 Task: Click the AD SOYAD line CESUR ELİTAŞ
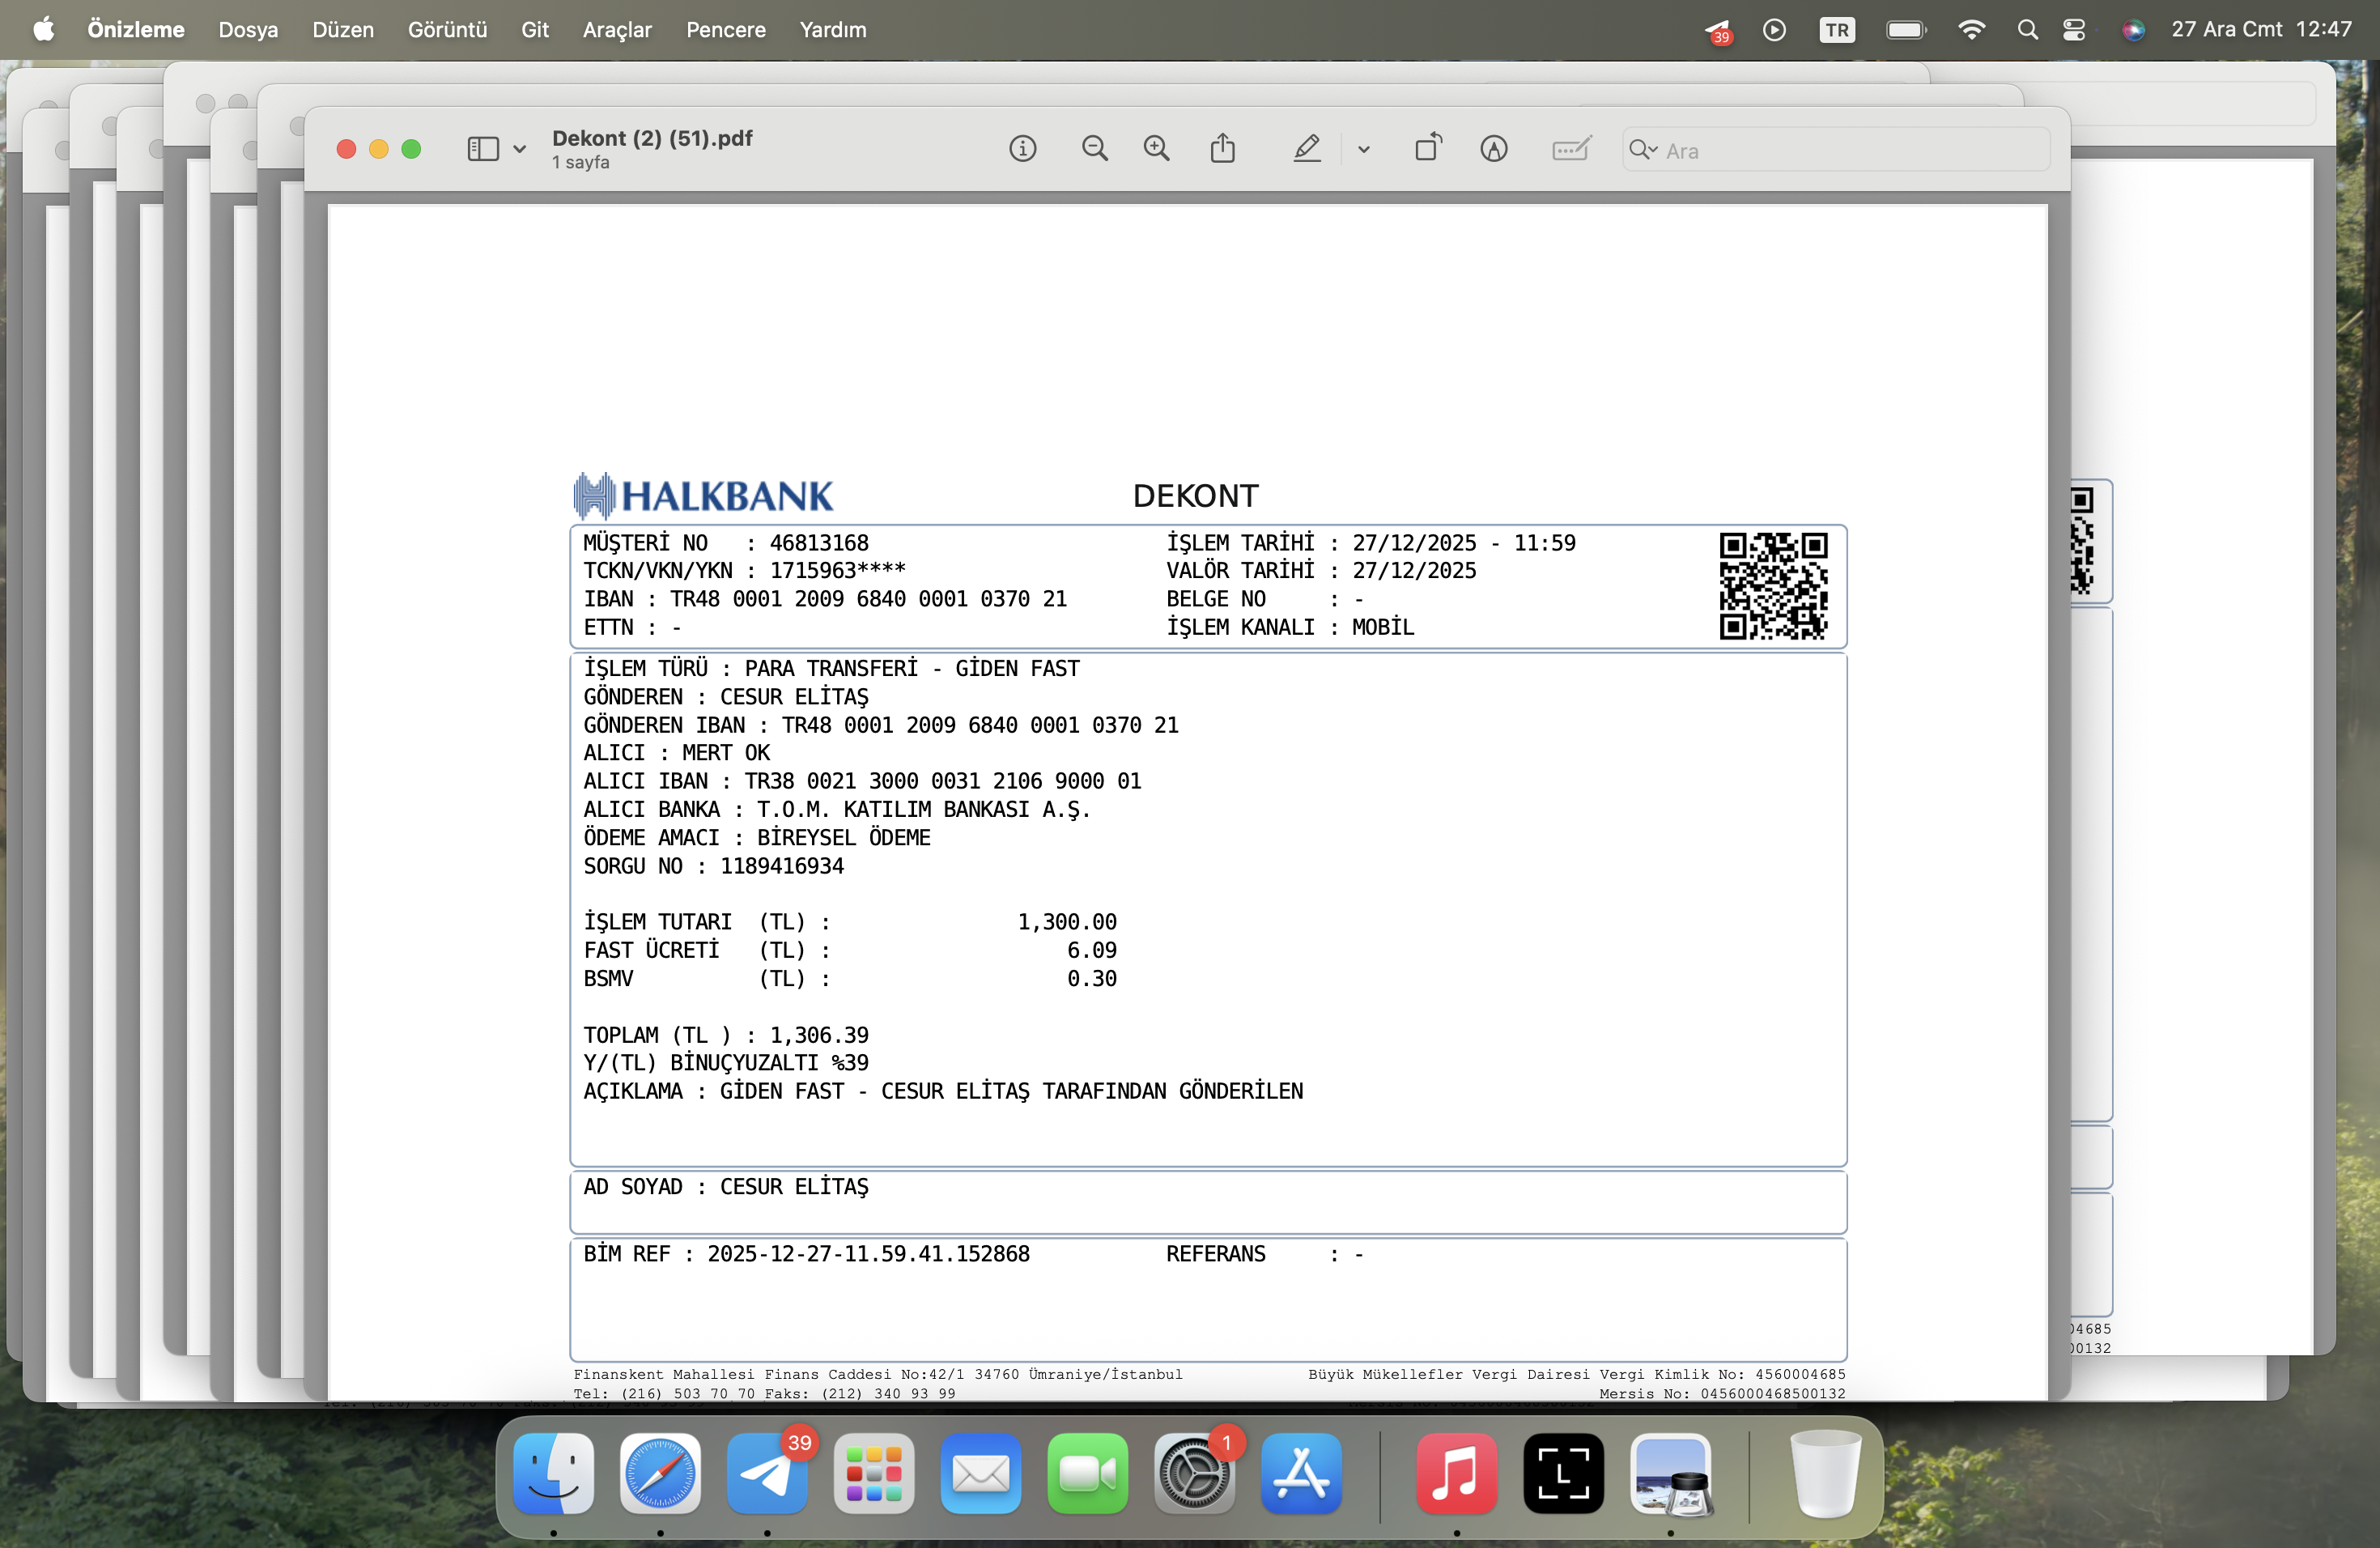726,1187
